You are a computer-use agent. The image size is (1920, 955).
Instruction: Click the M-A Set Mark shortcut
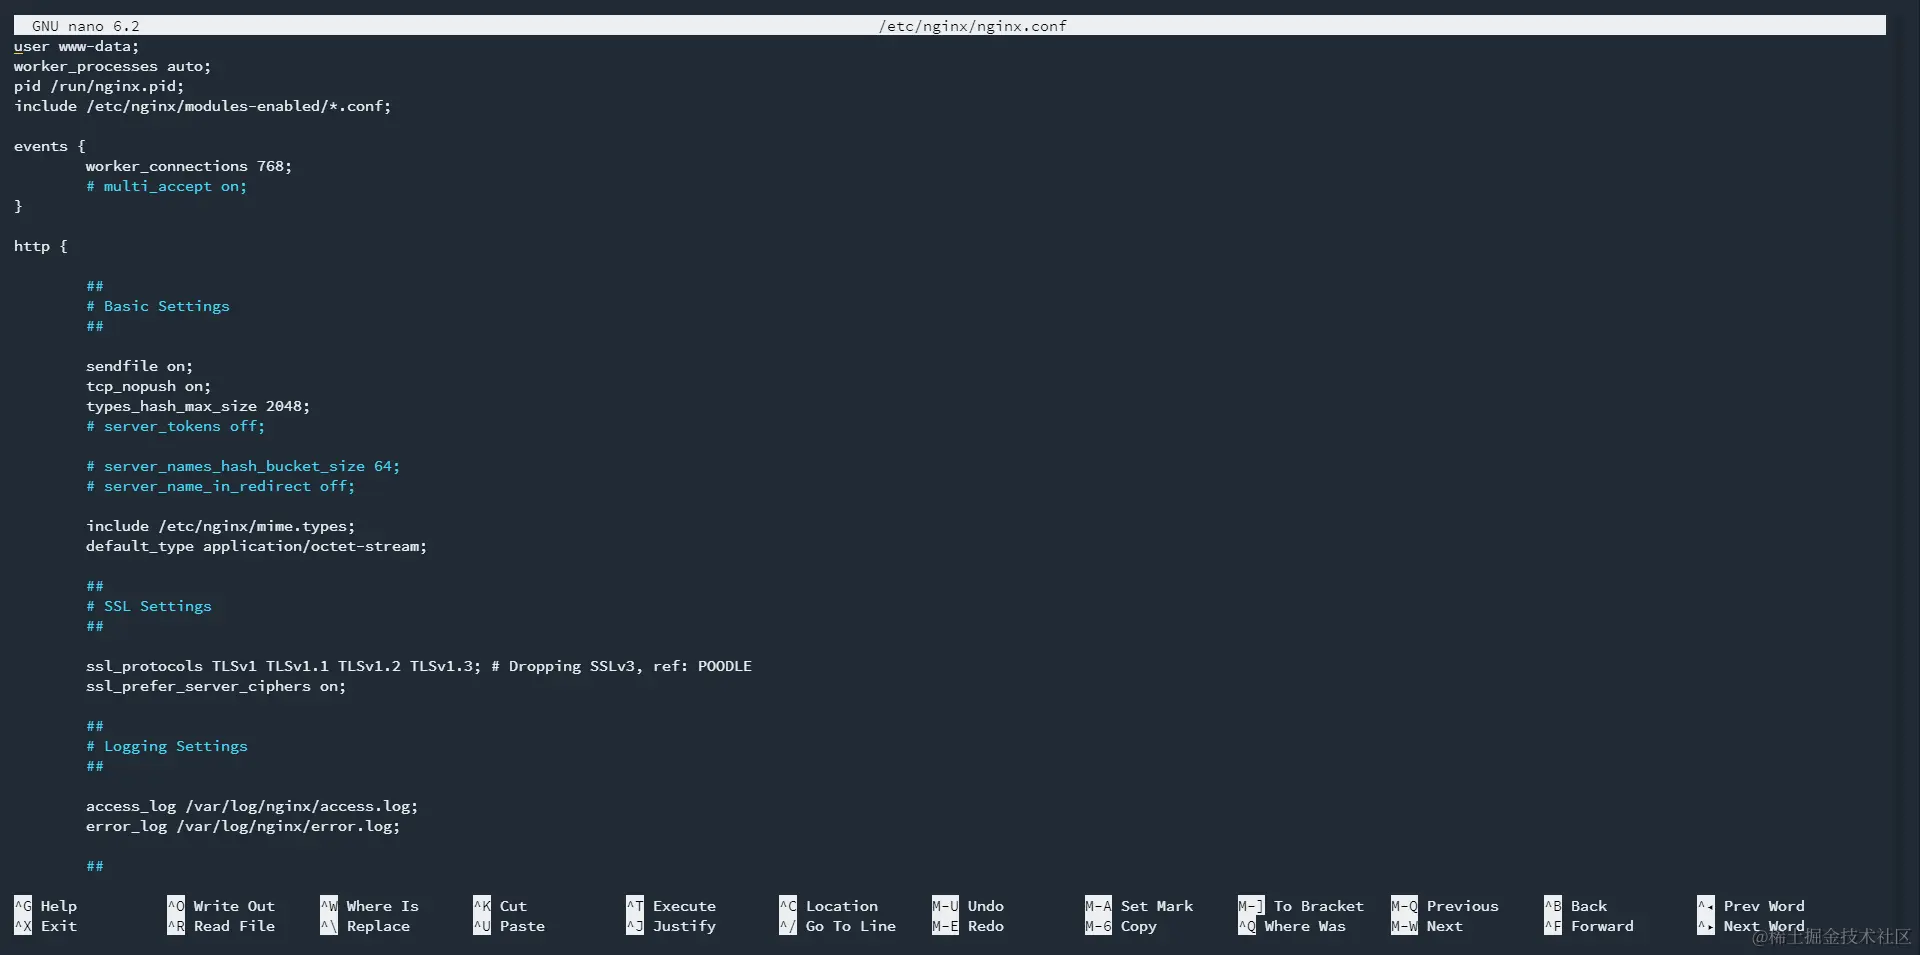(x=1140, y=906)
